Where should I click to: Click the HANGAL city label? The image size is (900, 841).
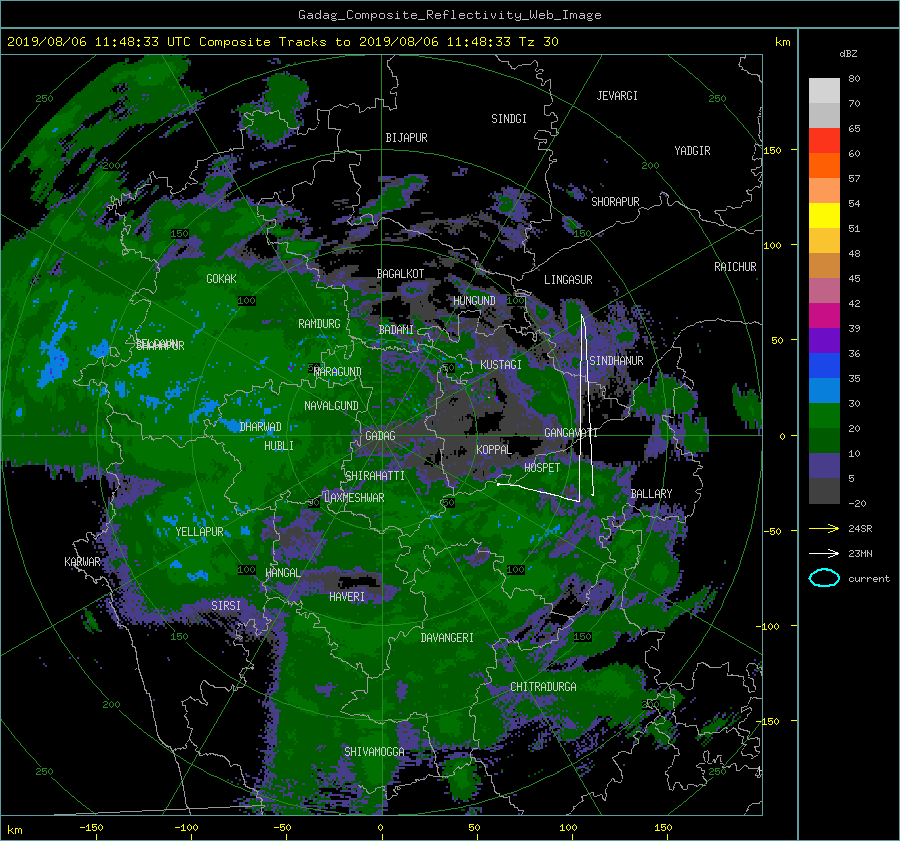[x=282, y=573]
